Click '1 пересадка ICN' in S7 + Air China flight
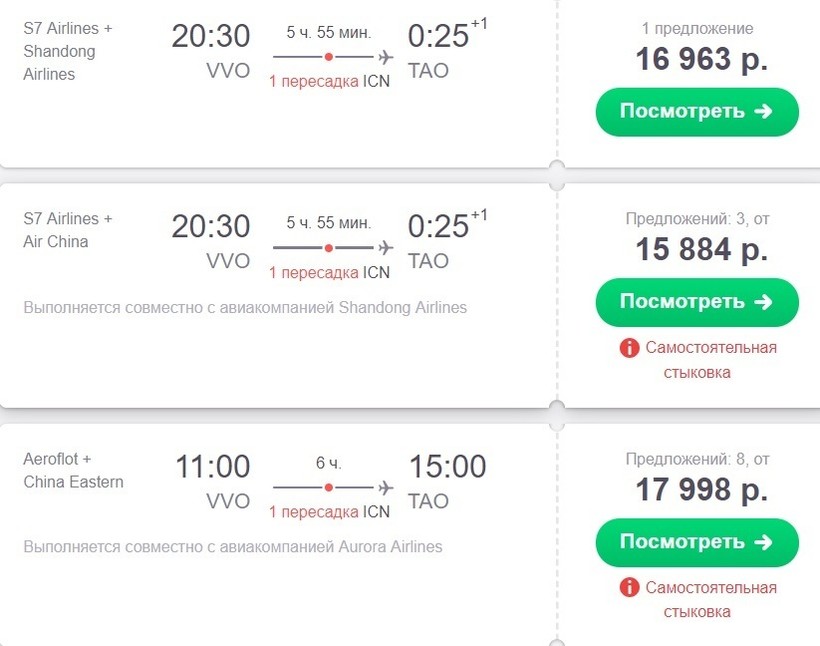The image size is (820, 646). click(x=329, y=272)
